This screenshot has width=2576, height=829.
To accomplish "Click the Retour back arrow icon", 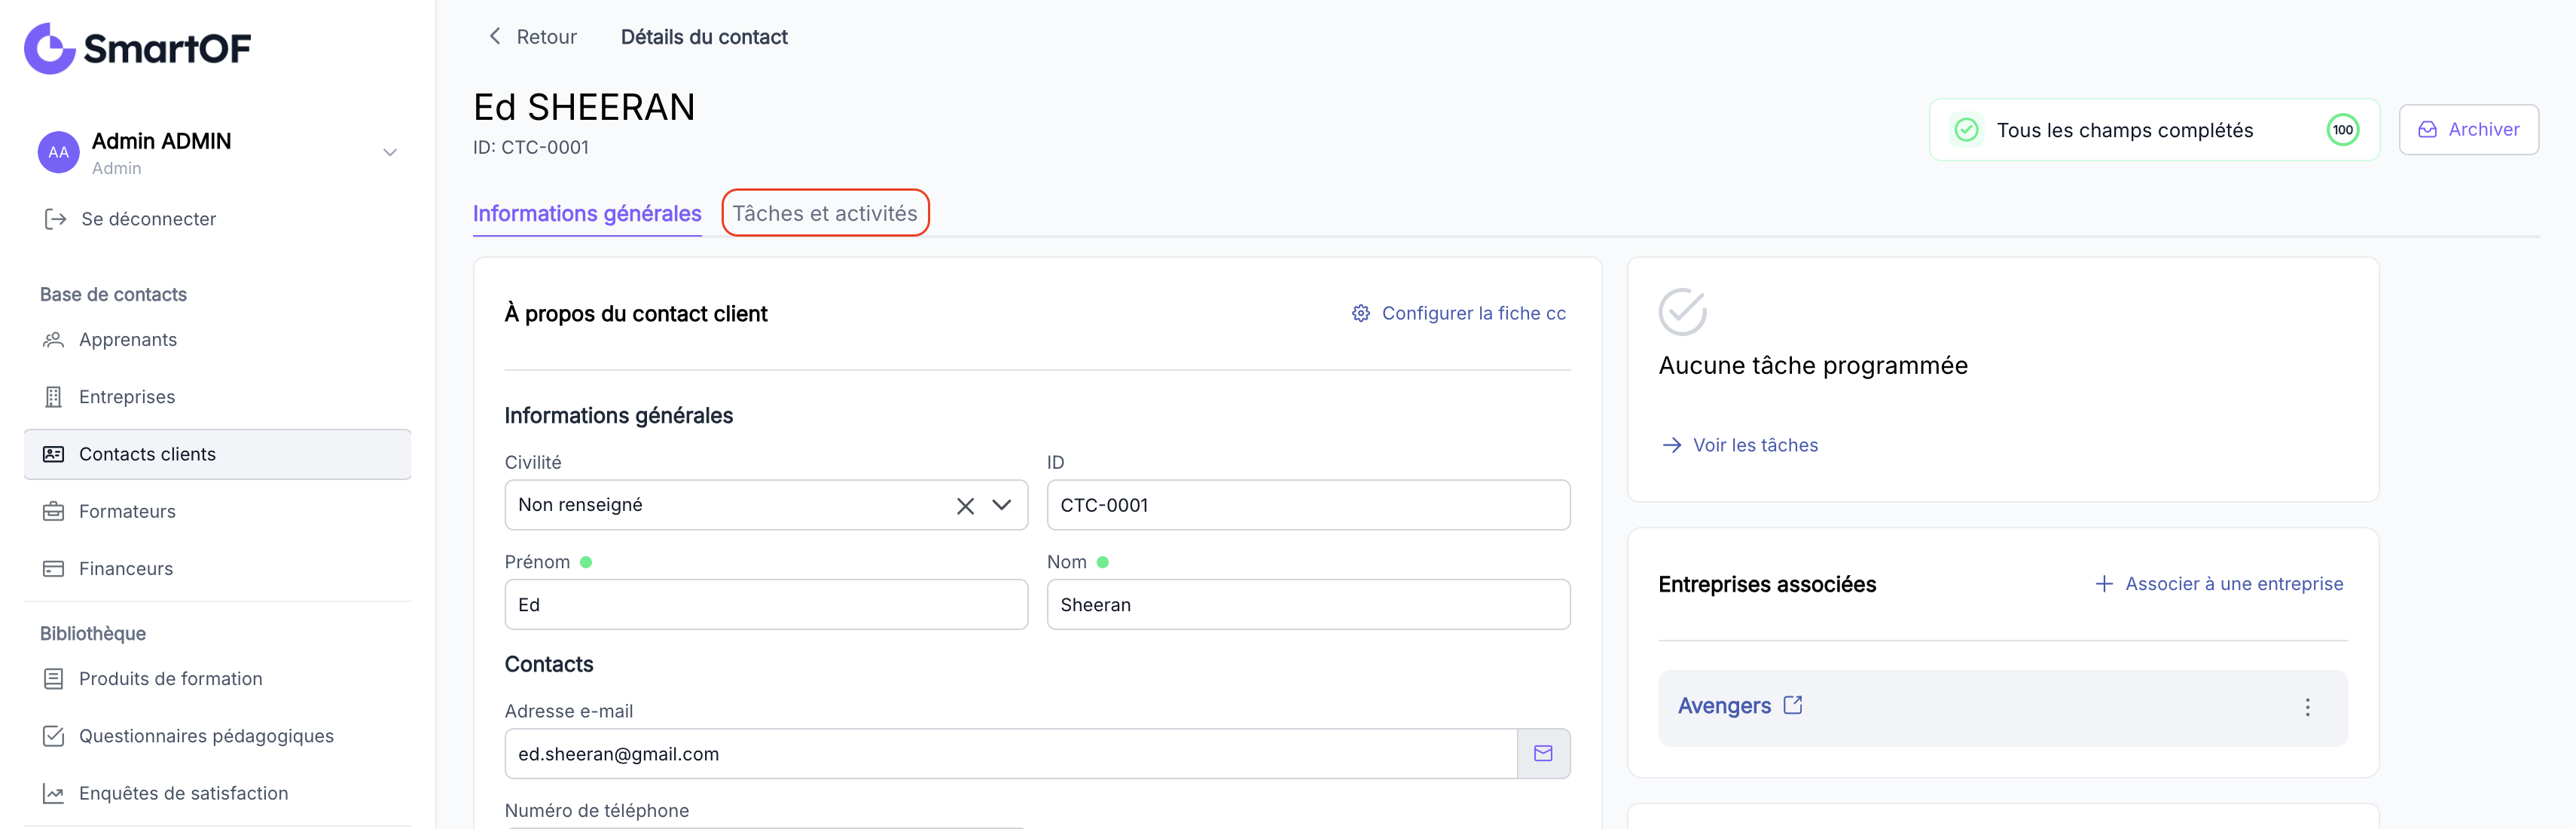I will [x=494, y=36].
